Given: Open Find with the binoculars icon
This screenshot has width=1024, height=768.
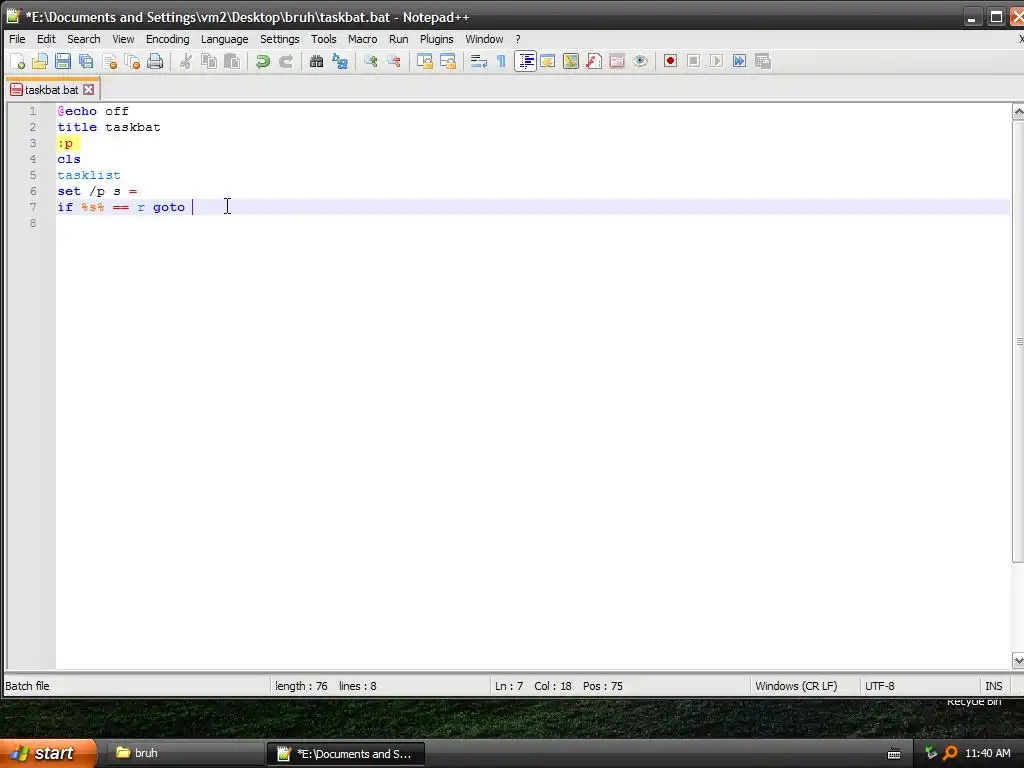Looking at the screenshot, I should 317,61.
